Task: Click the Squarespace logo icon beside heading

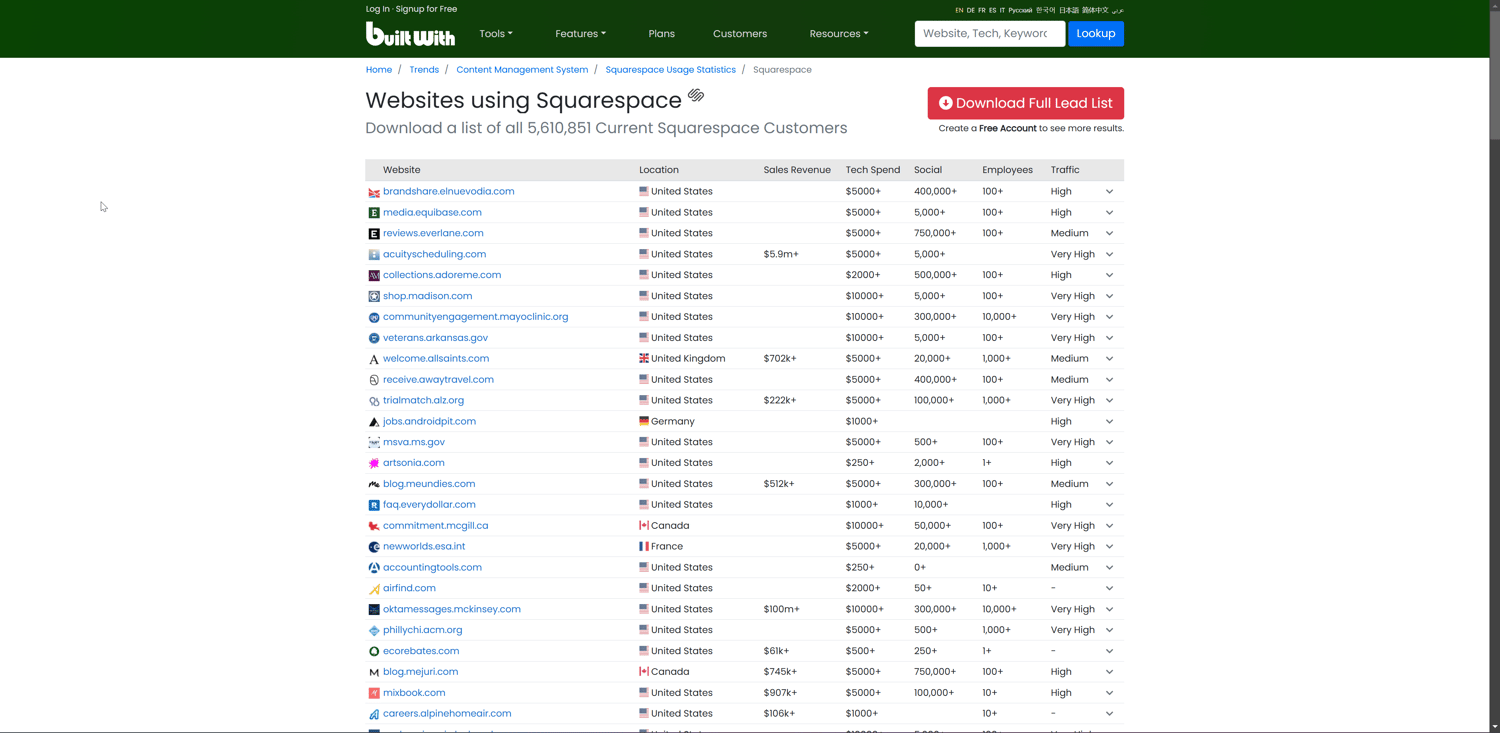Action: pos(696,96)
